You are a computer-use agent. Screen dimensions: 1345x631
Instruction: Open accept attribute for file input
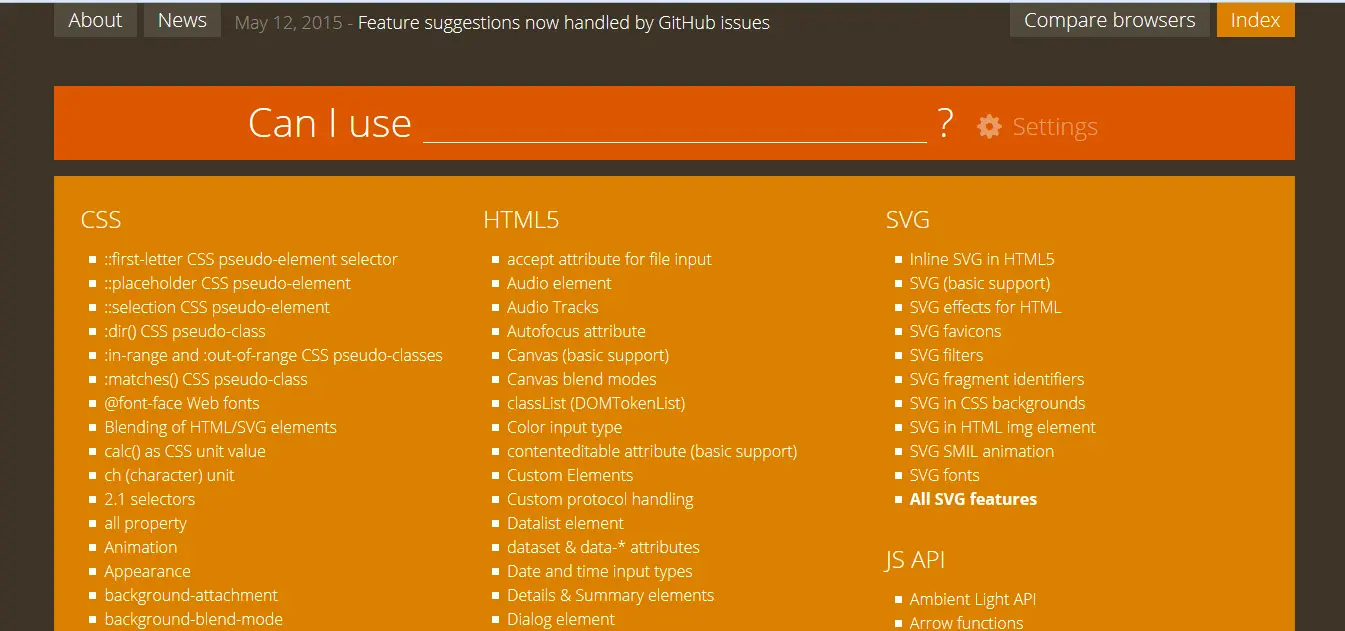(x=609, y=259)
